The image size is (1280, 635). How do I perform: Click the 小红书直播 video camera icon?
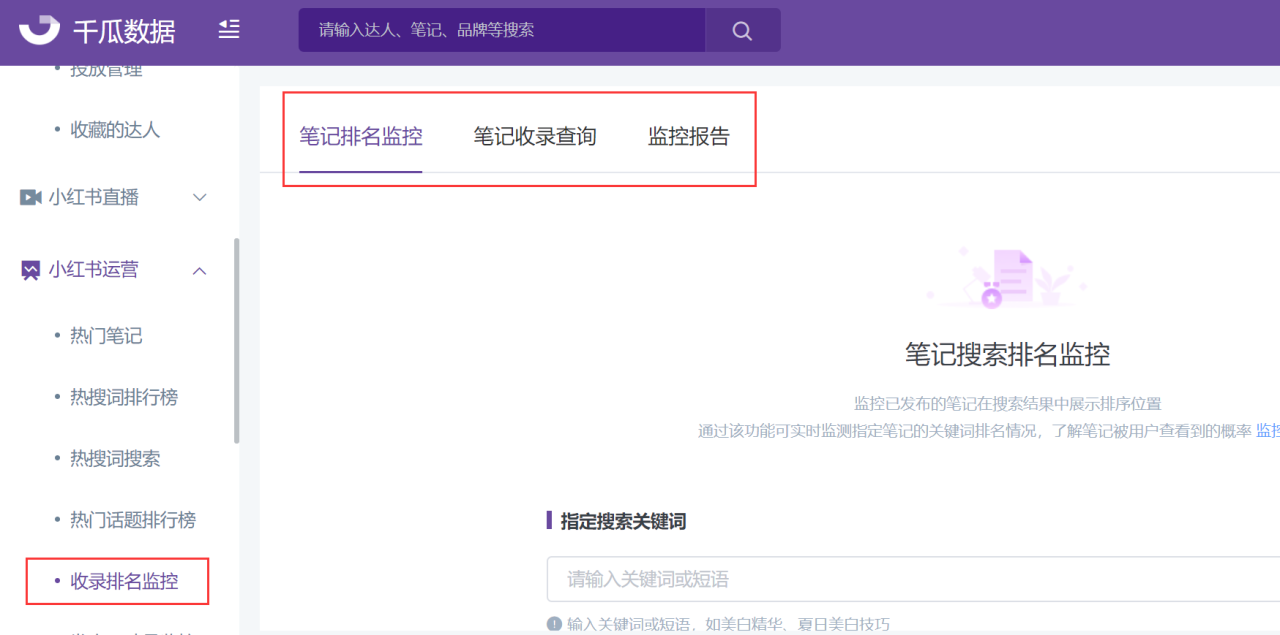pyautogui.click(x=31, y=198)
